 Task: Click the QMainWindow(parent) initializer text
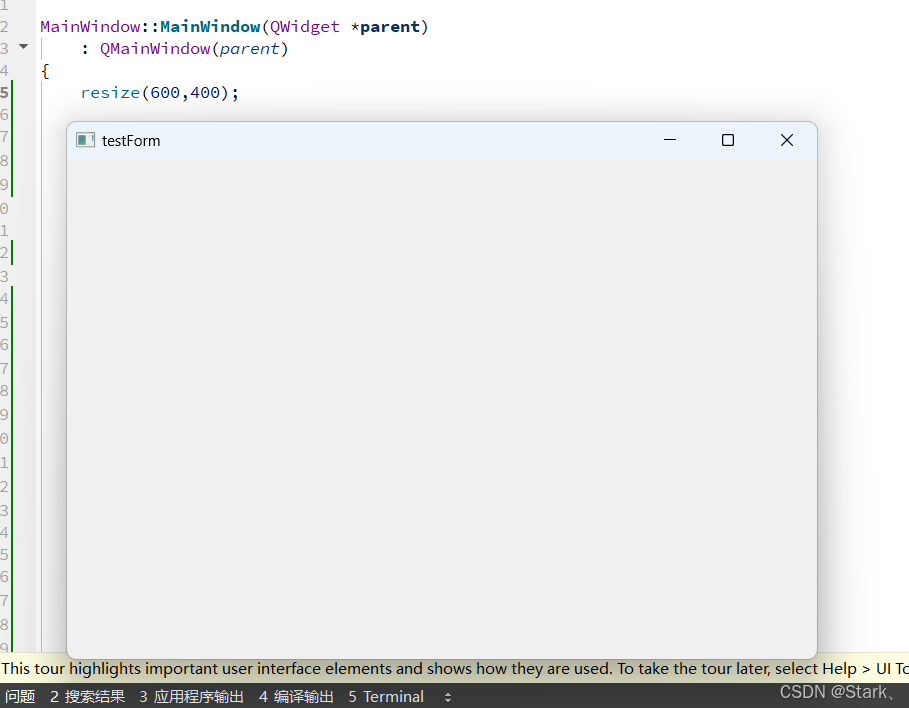click(x=194, y=49)
